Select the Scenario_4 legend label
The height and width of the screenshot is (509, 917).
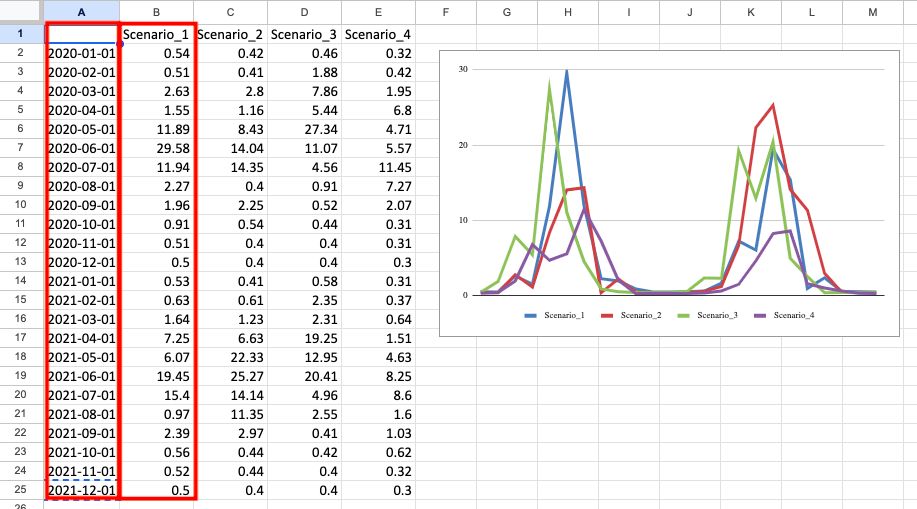[x=793, y=315]
